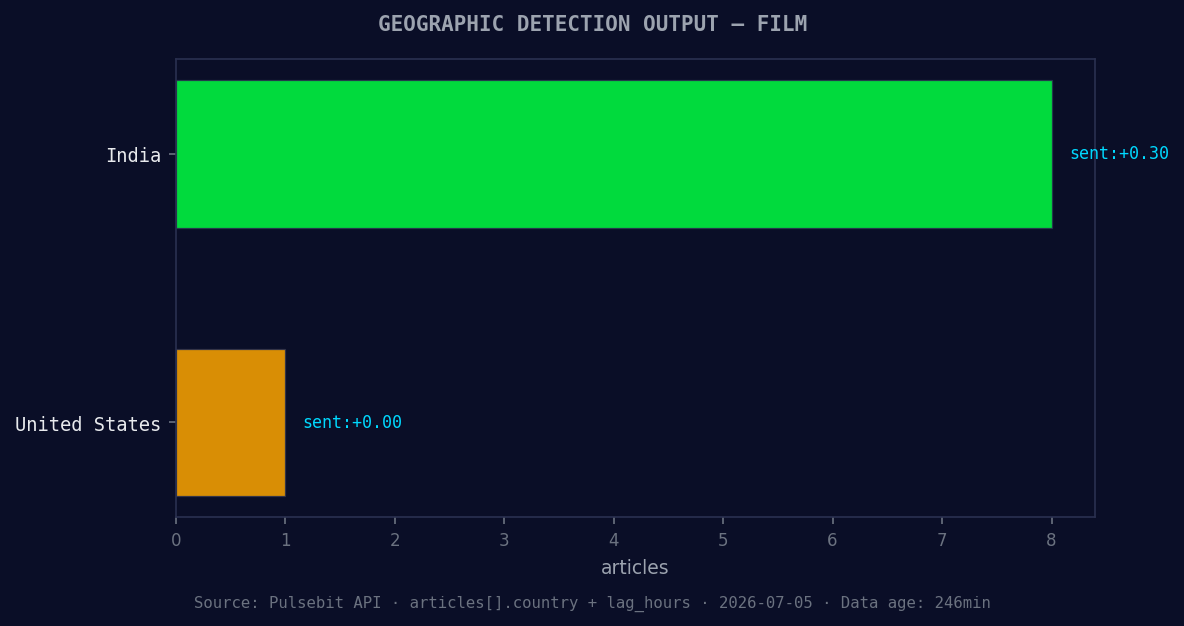Click the sent:+0.00 annotation
The height and width of the screenshot is (626, 1184).
(x=353, y=422)
